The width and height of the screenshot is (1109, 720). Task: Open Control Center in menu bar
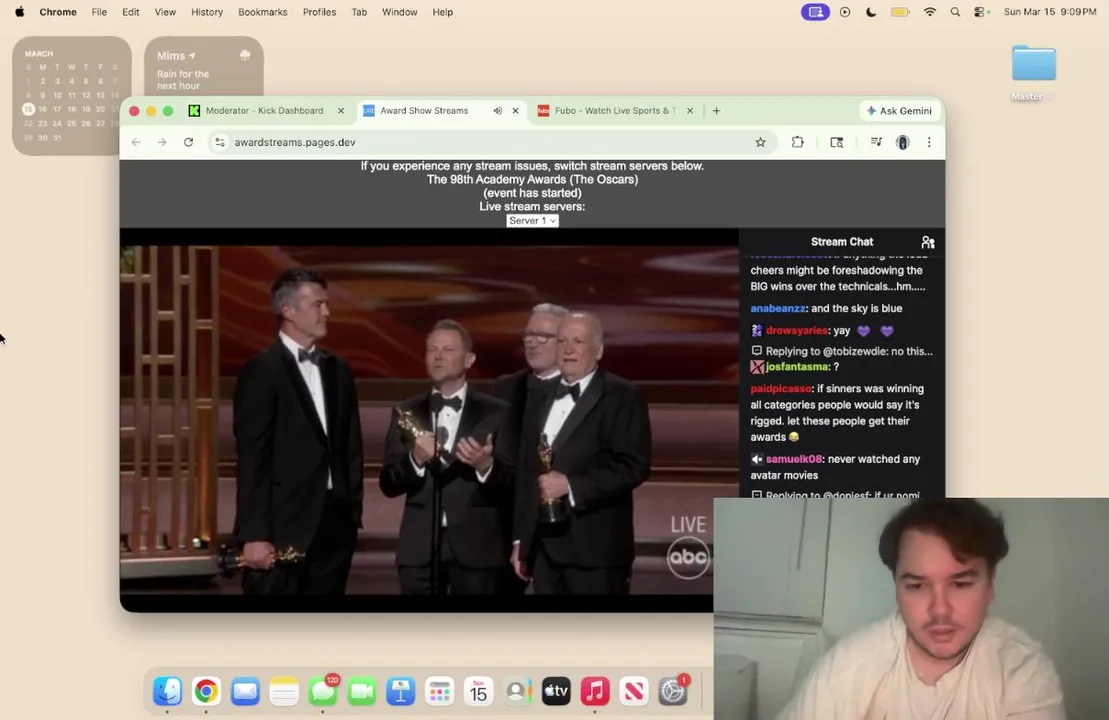(982, 12)
